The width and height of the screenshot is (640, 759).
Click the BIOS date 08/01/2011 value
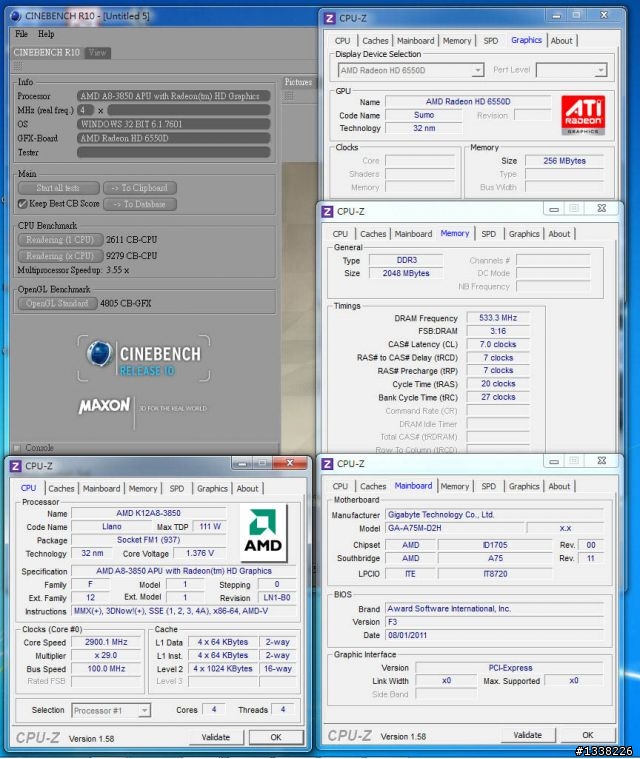[495, 635]
